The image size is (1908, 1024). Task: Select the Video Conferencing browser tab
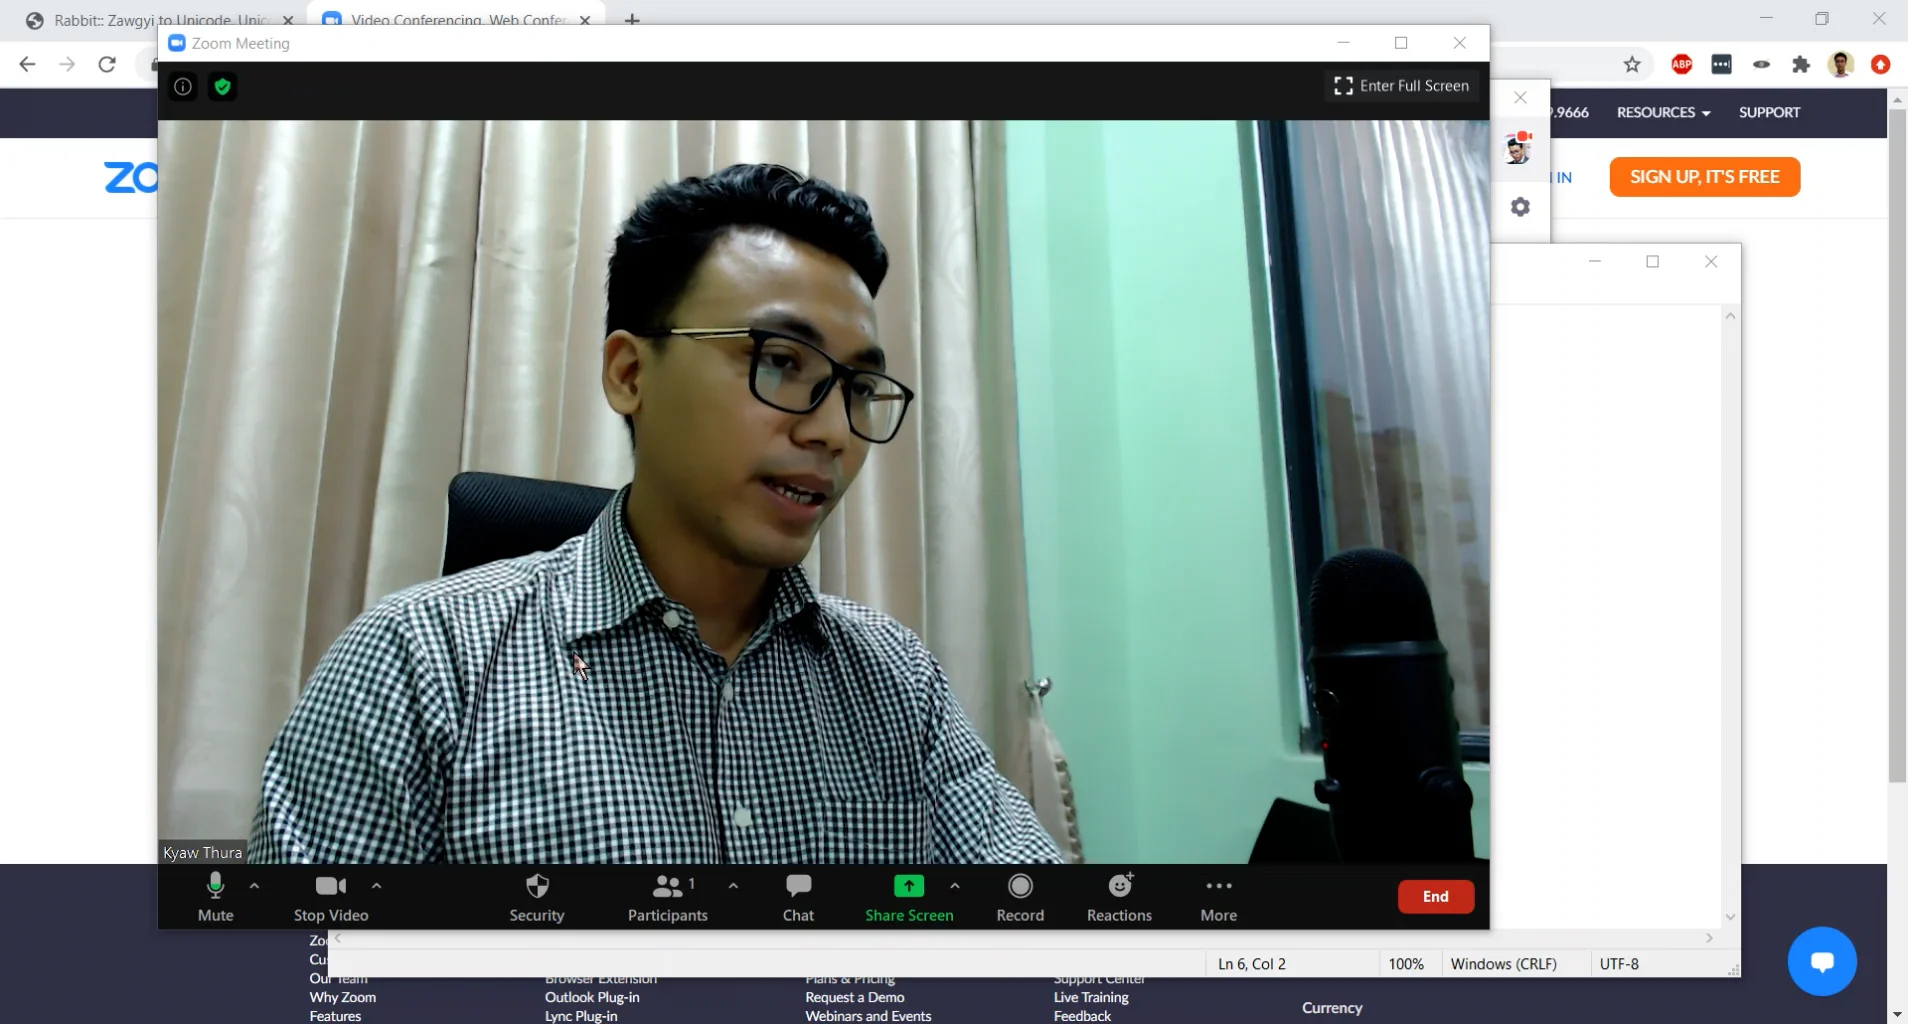tap(456, 20)
